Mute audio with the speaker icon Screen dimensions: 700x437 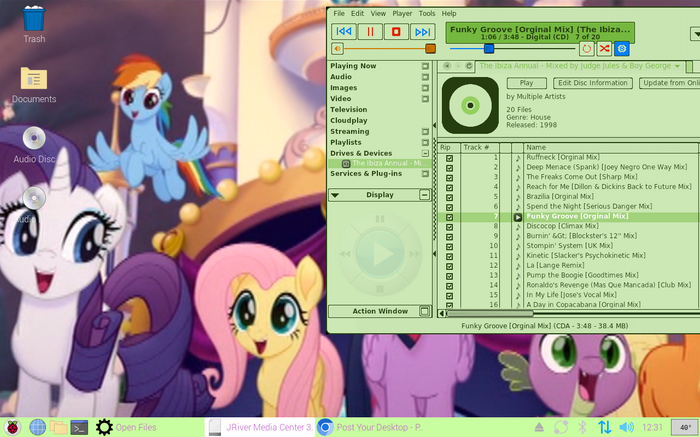[338, 49]
